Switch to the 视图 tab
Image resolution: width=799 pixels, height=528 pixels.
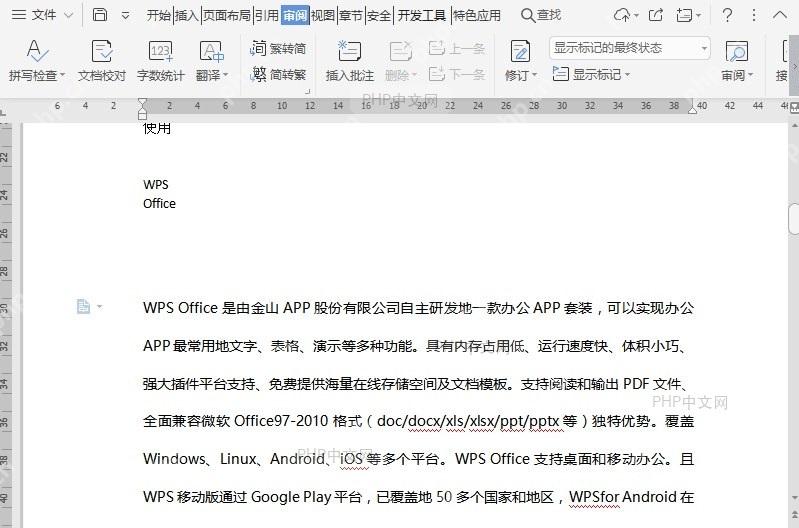pyautogui.click(x=323, y=16)
